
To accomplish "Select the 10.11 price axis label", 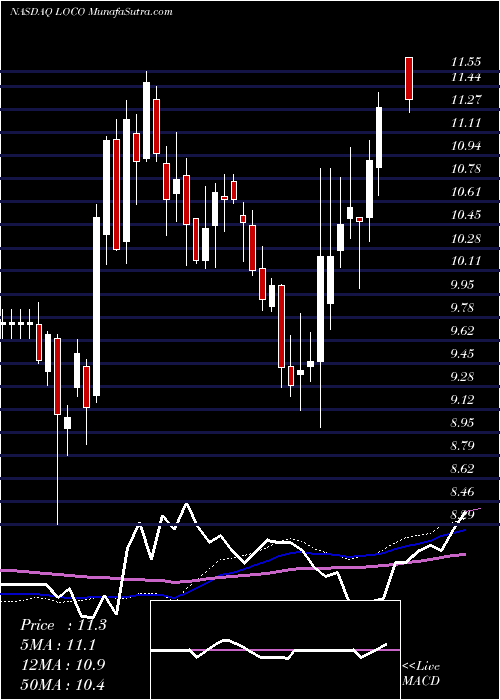I will (465, 261).
